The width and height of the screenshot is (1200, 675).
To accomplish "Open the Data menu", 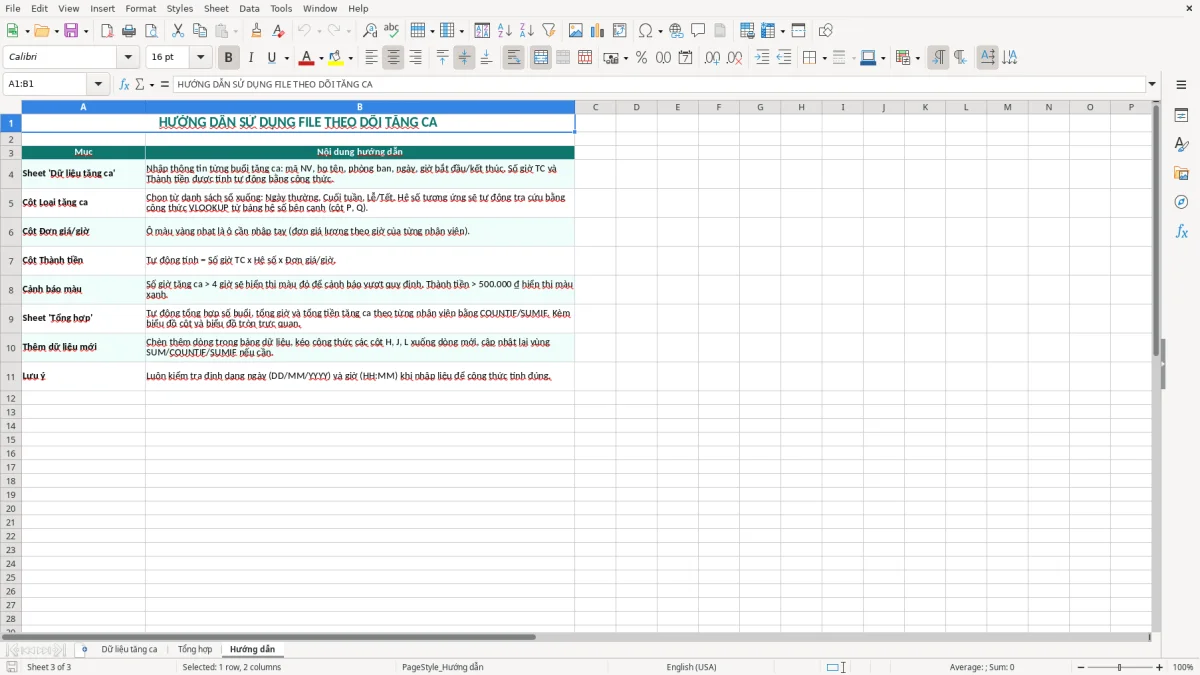I will point(249,8).
